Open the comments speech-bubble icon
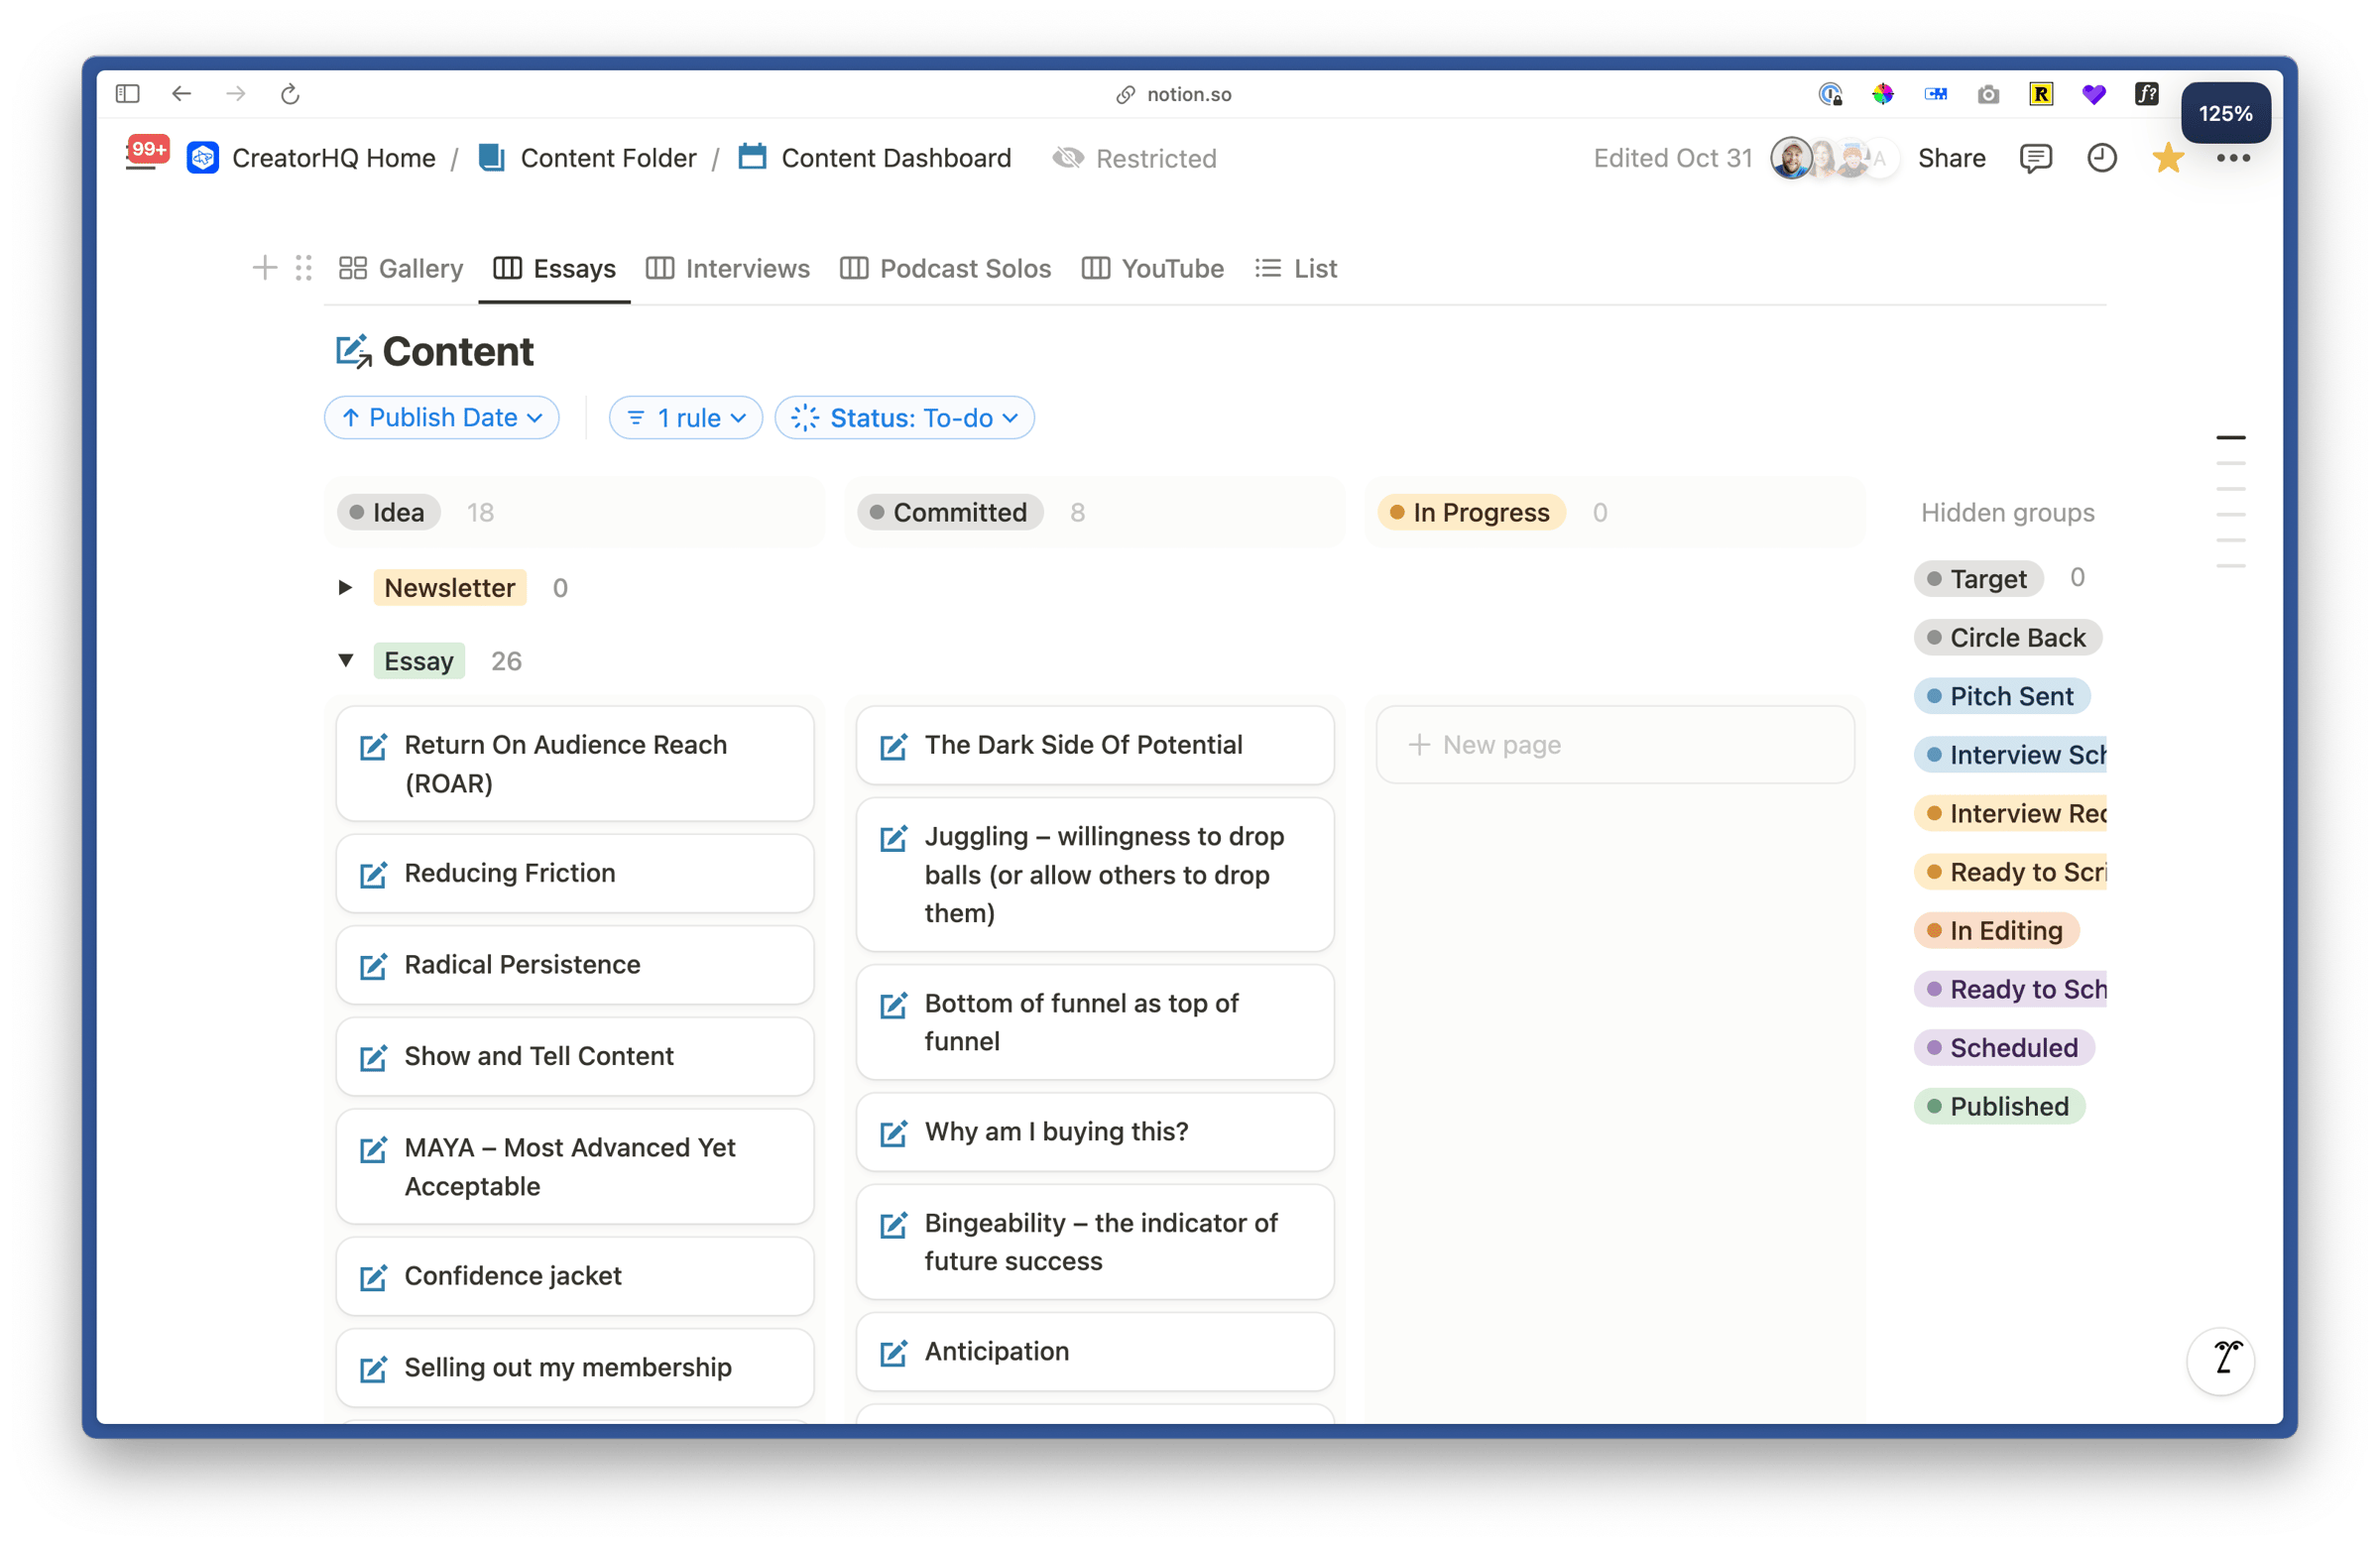This screenshot has width=2380, height=1547. pyautogui.click(x=2035, y=158)
